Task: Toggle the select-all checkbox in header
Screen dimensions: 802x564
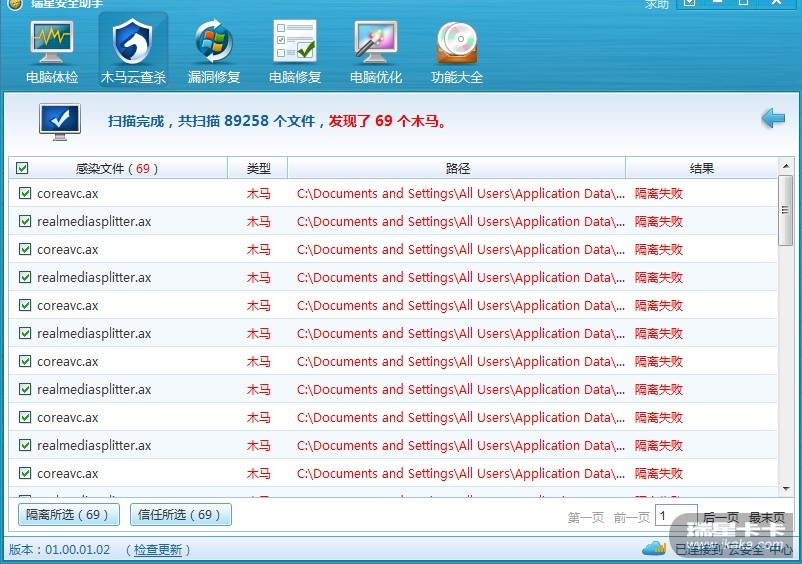Action: (x=22, y=168)
